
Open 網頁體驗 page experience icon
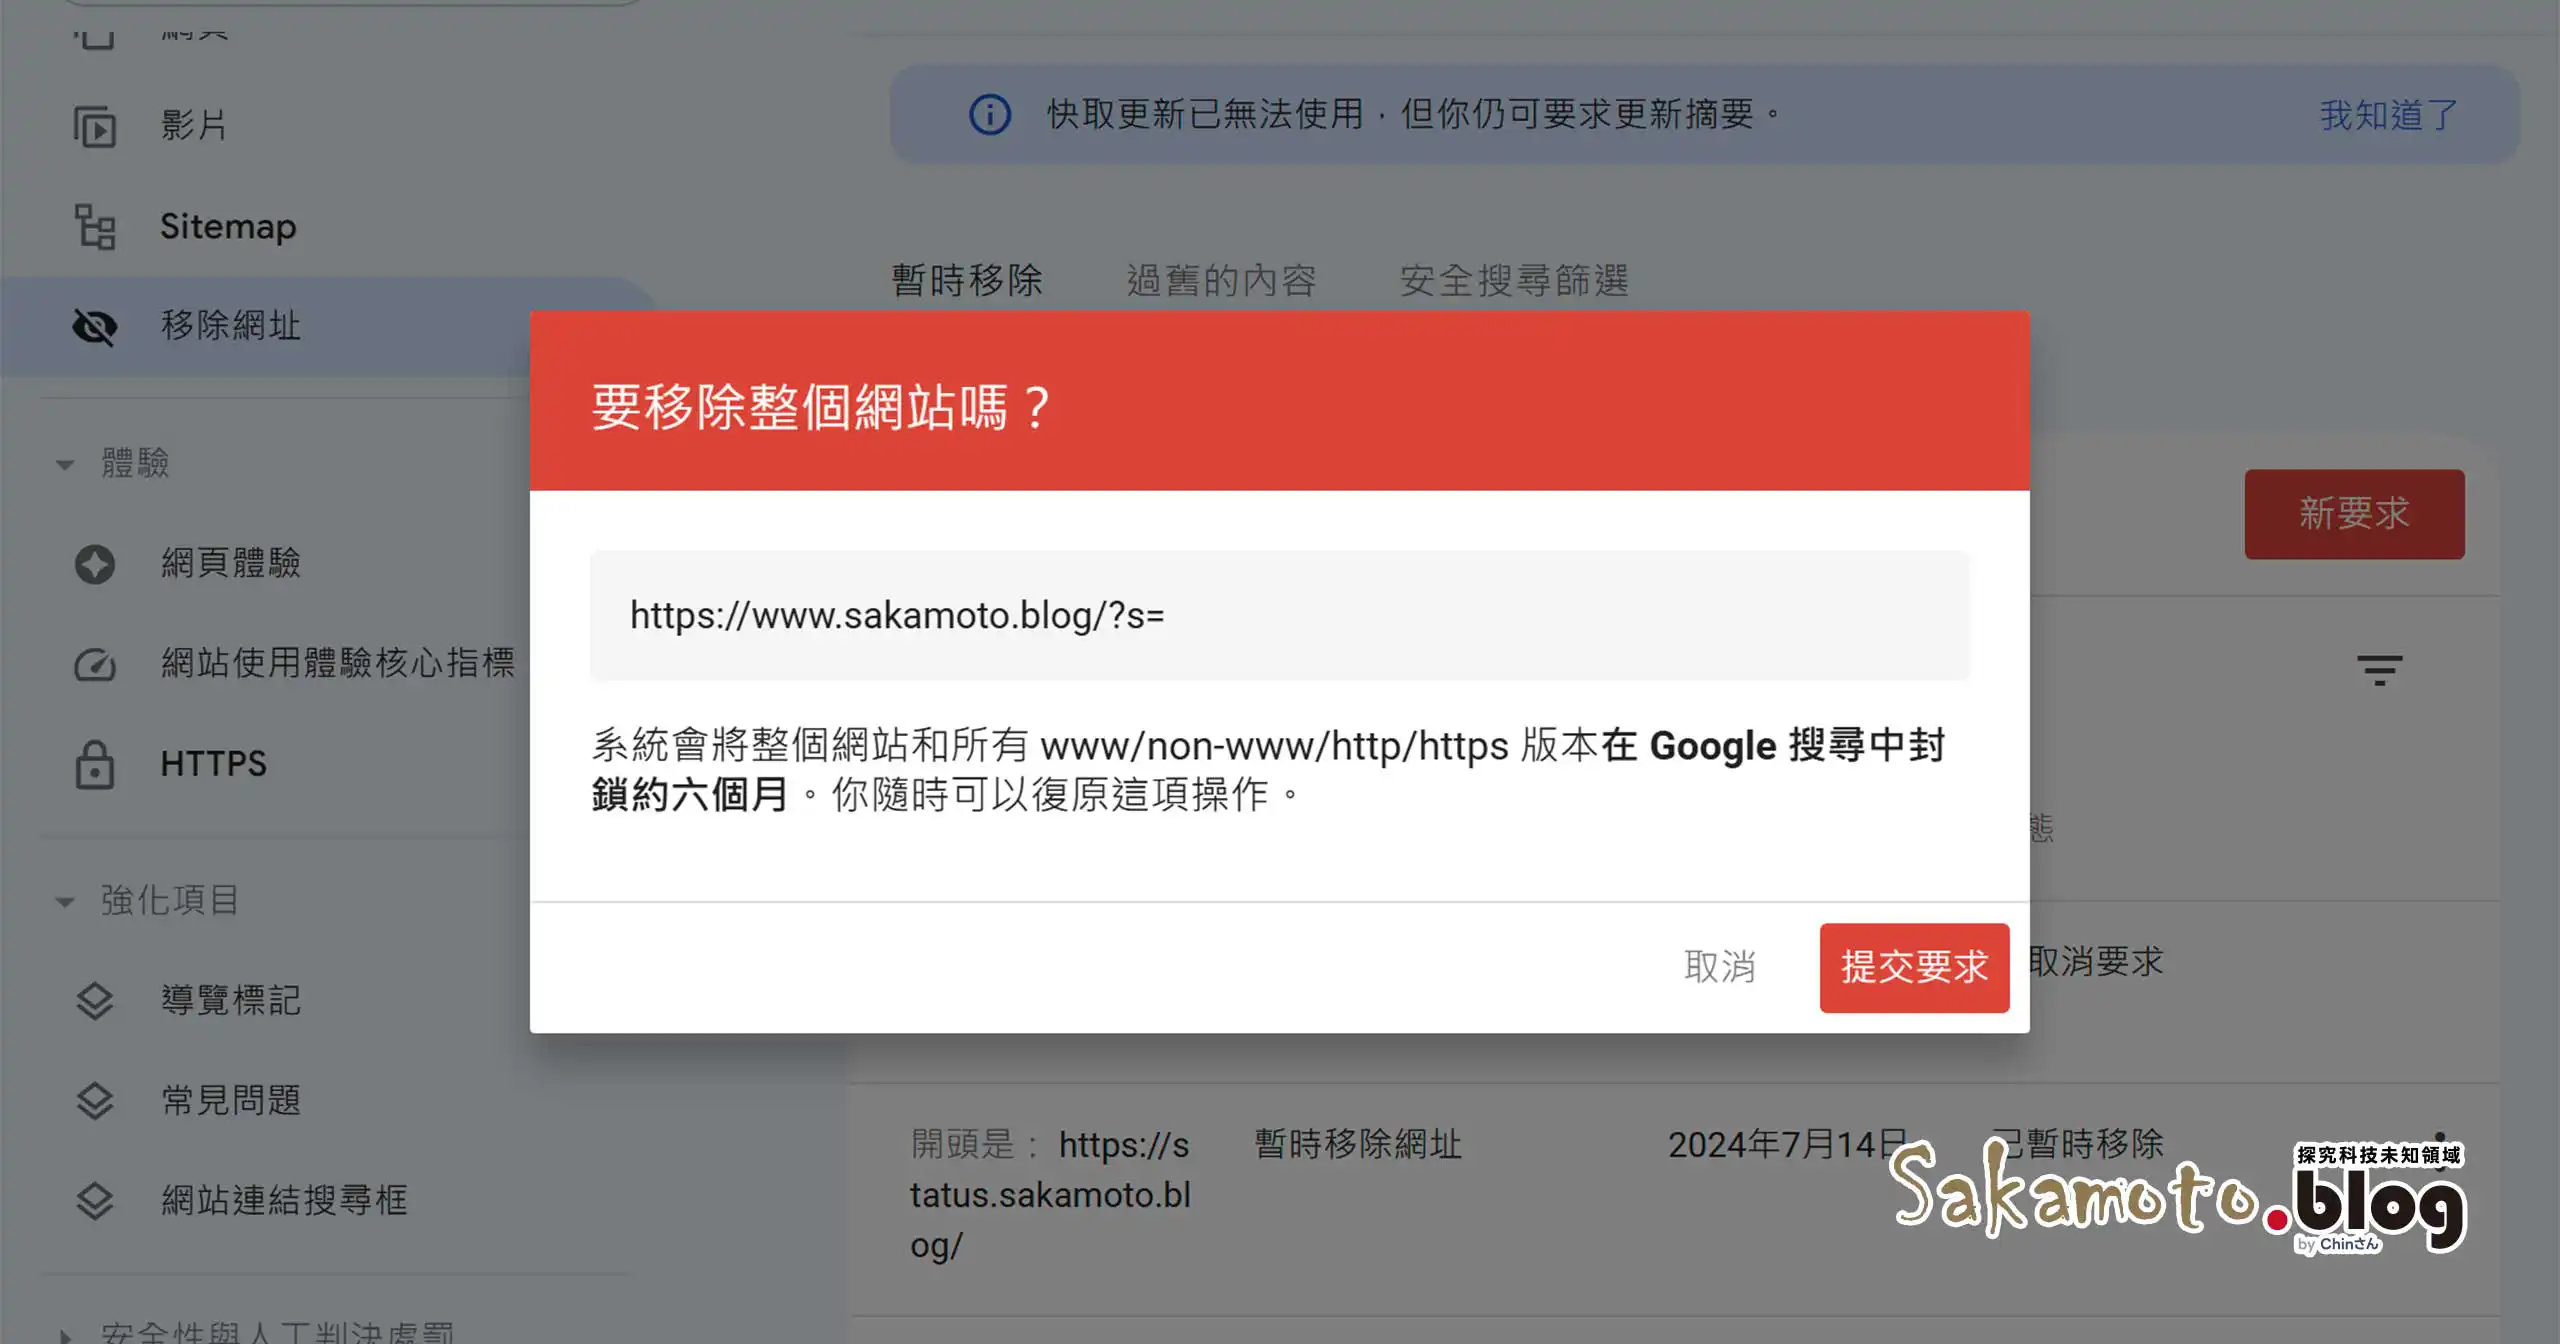95,564
